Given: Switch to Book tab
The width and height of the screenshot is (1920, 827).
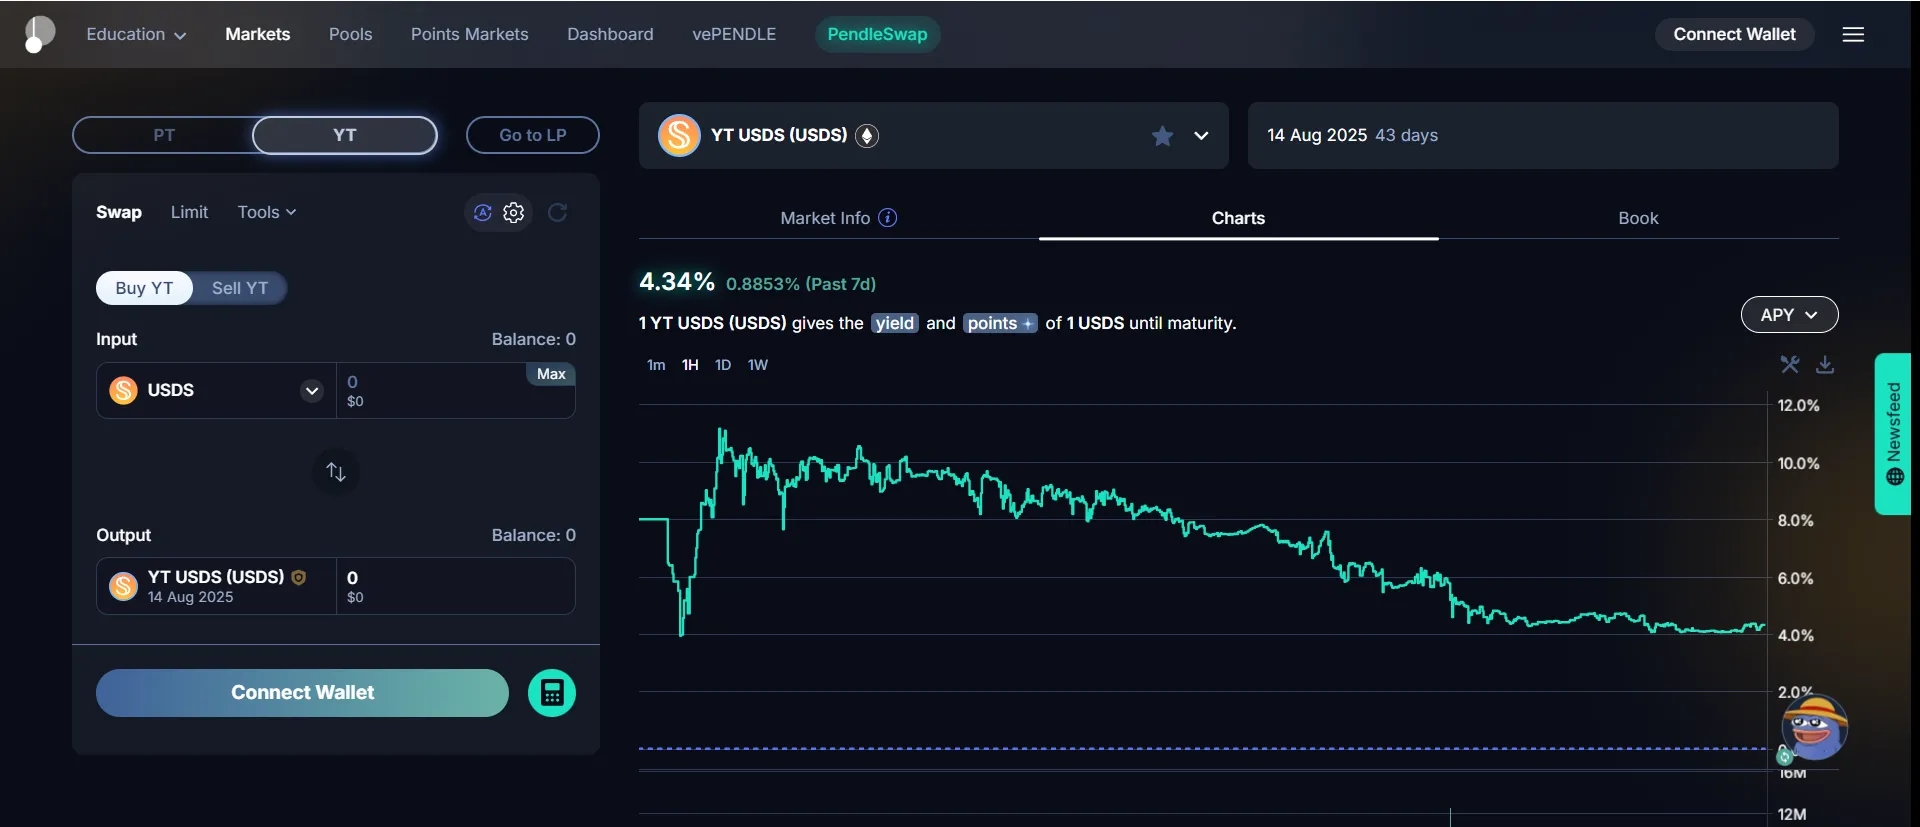Looking at the screenshot, I should tap(1638, 218).
